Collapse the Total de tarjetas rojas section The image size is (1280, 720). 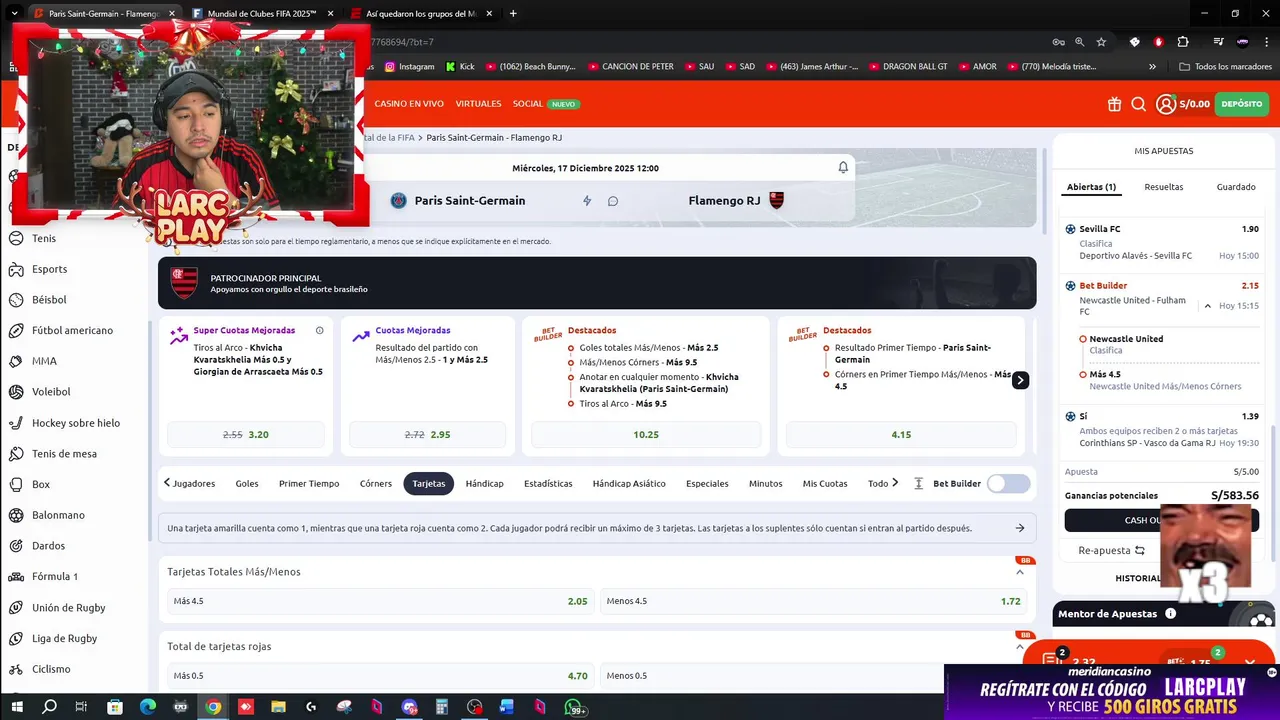pos(1020,647)
